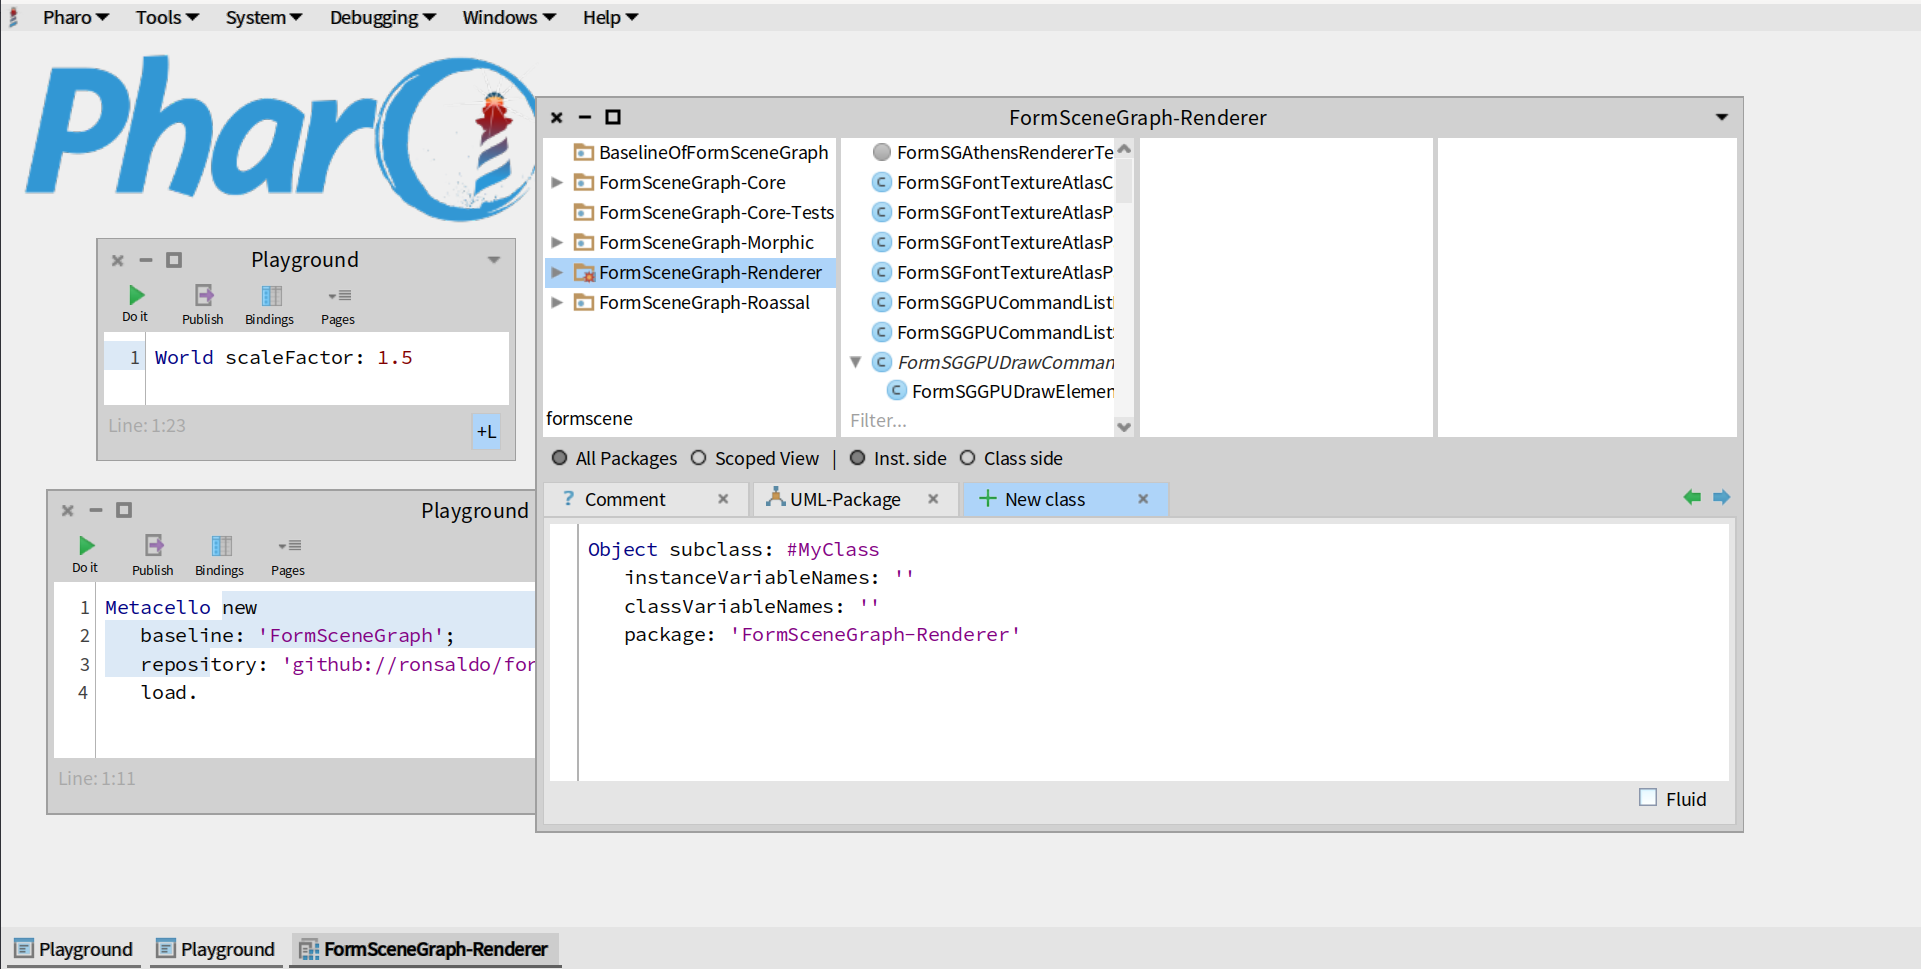Open Pages in the Metacello Playground
1921x969 pixels.
288,555
